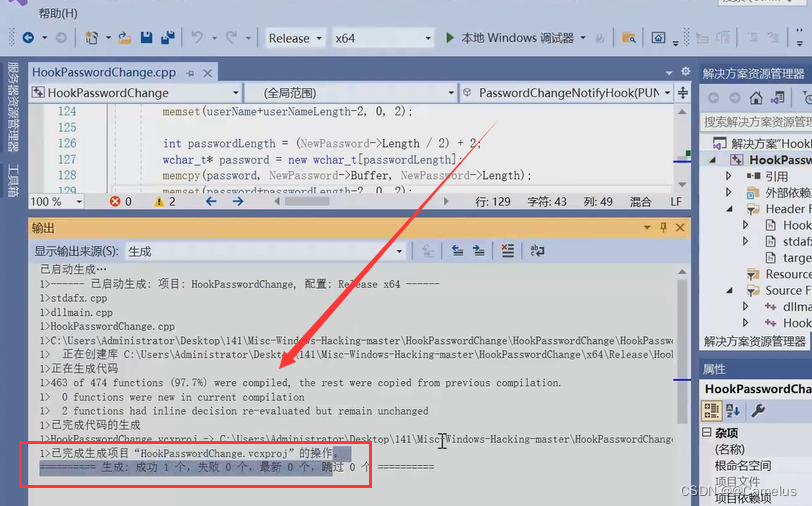812x506 pixels.
Task: Click the warning count indicator showing 2
Action: [165, 201]
